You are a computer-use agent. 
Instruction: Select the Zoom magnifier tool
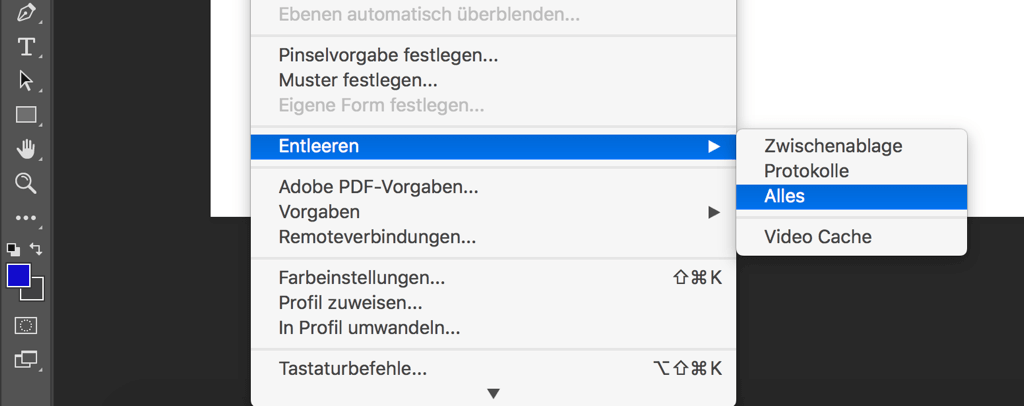[x=26, y=183]
